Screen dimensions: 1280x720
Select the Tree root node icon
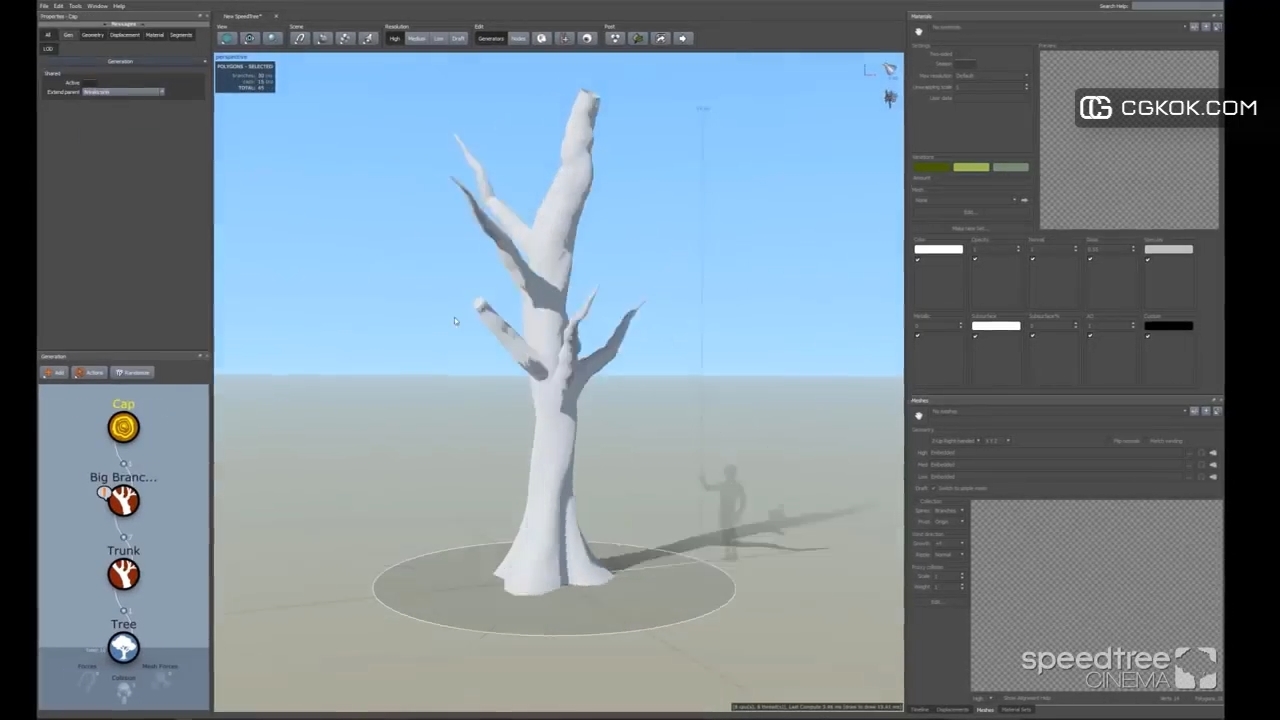click(123, 648)
